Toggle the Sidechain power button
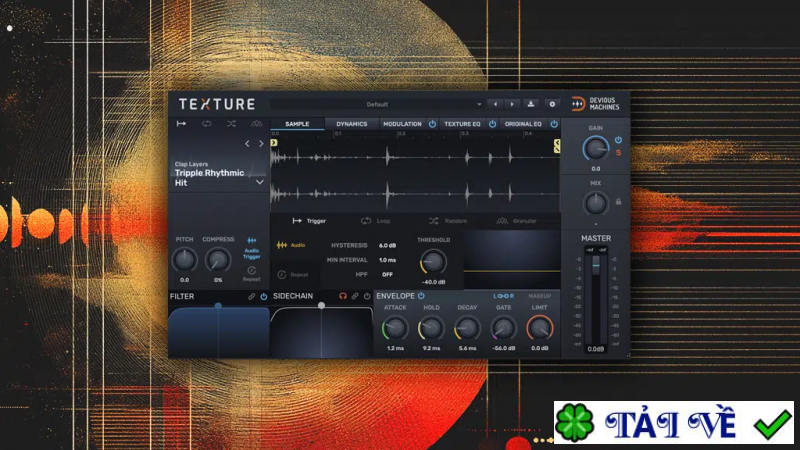Image resolution: width=800 pixels, height=450 pixels. click(x=367, y=296)
